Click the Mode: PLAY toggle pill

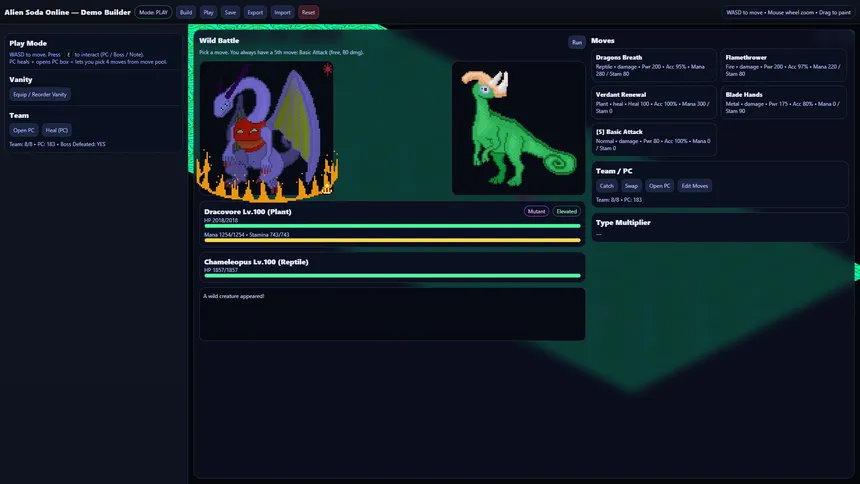(153, 12)
